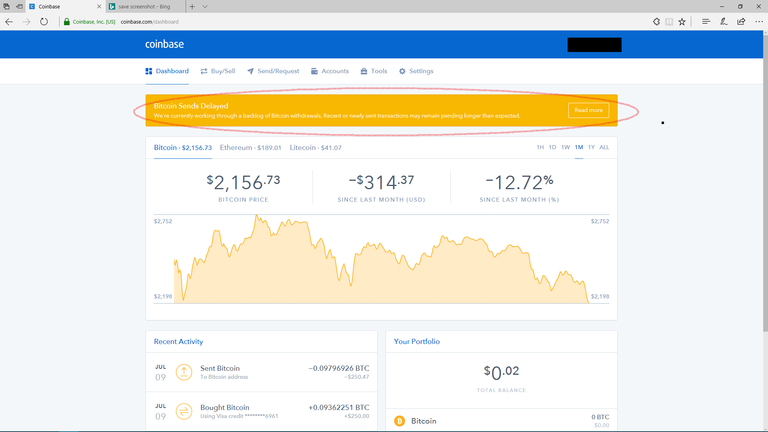
Task: Open the extensions icon in address bar
Action: (x=656, y=22)
